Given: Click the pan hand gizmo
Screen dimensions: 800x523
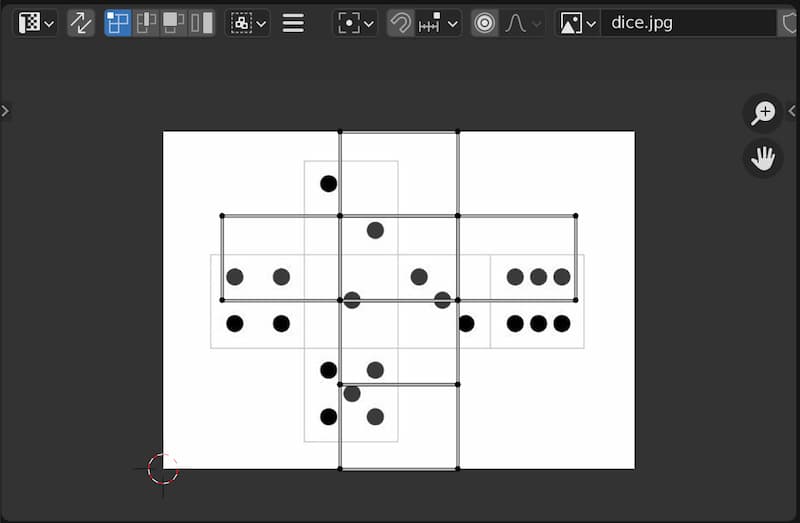Looking at the screenshot, I should (763, 158).
